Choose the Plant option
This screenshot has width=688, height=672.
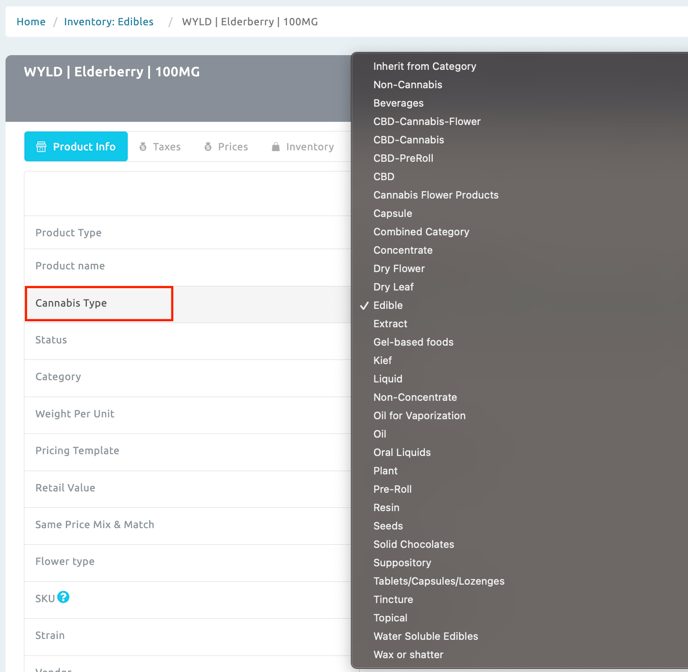pos(385,471)
